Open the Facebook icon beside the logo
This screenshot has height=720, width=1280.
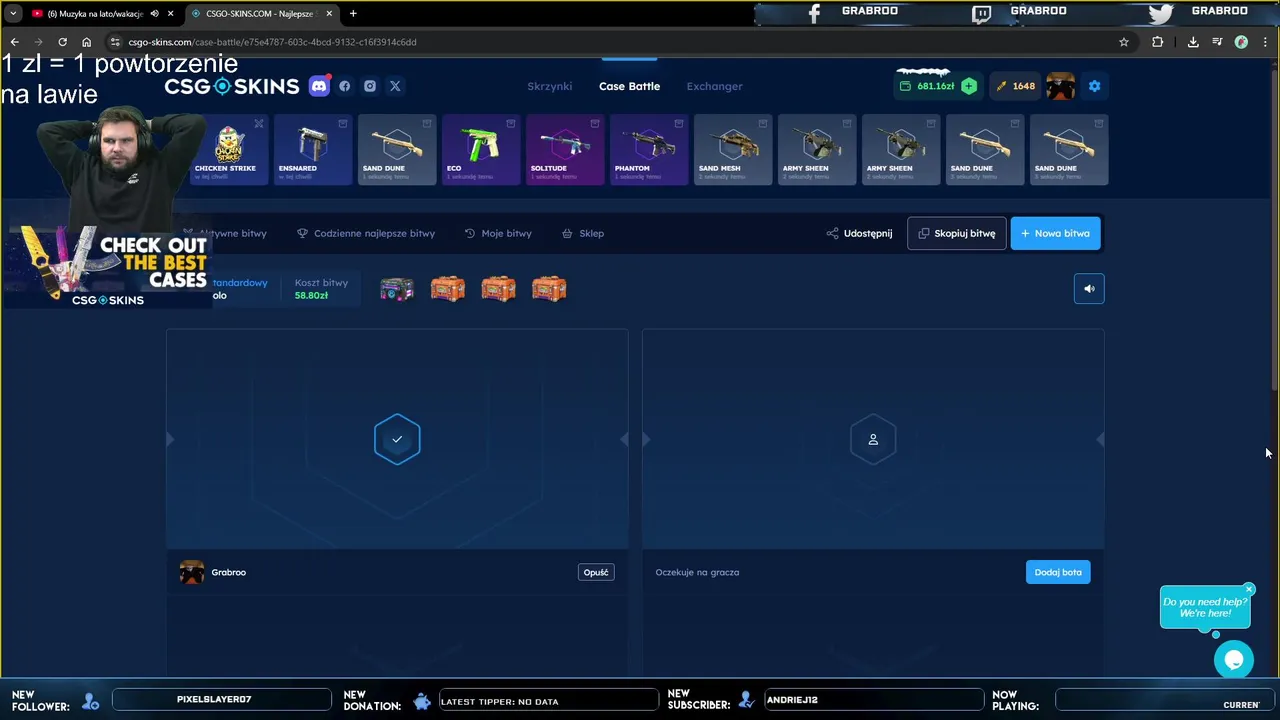[x=345, y=86]
